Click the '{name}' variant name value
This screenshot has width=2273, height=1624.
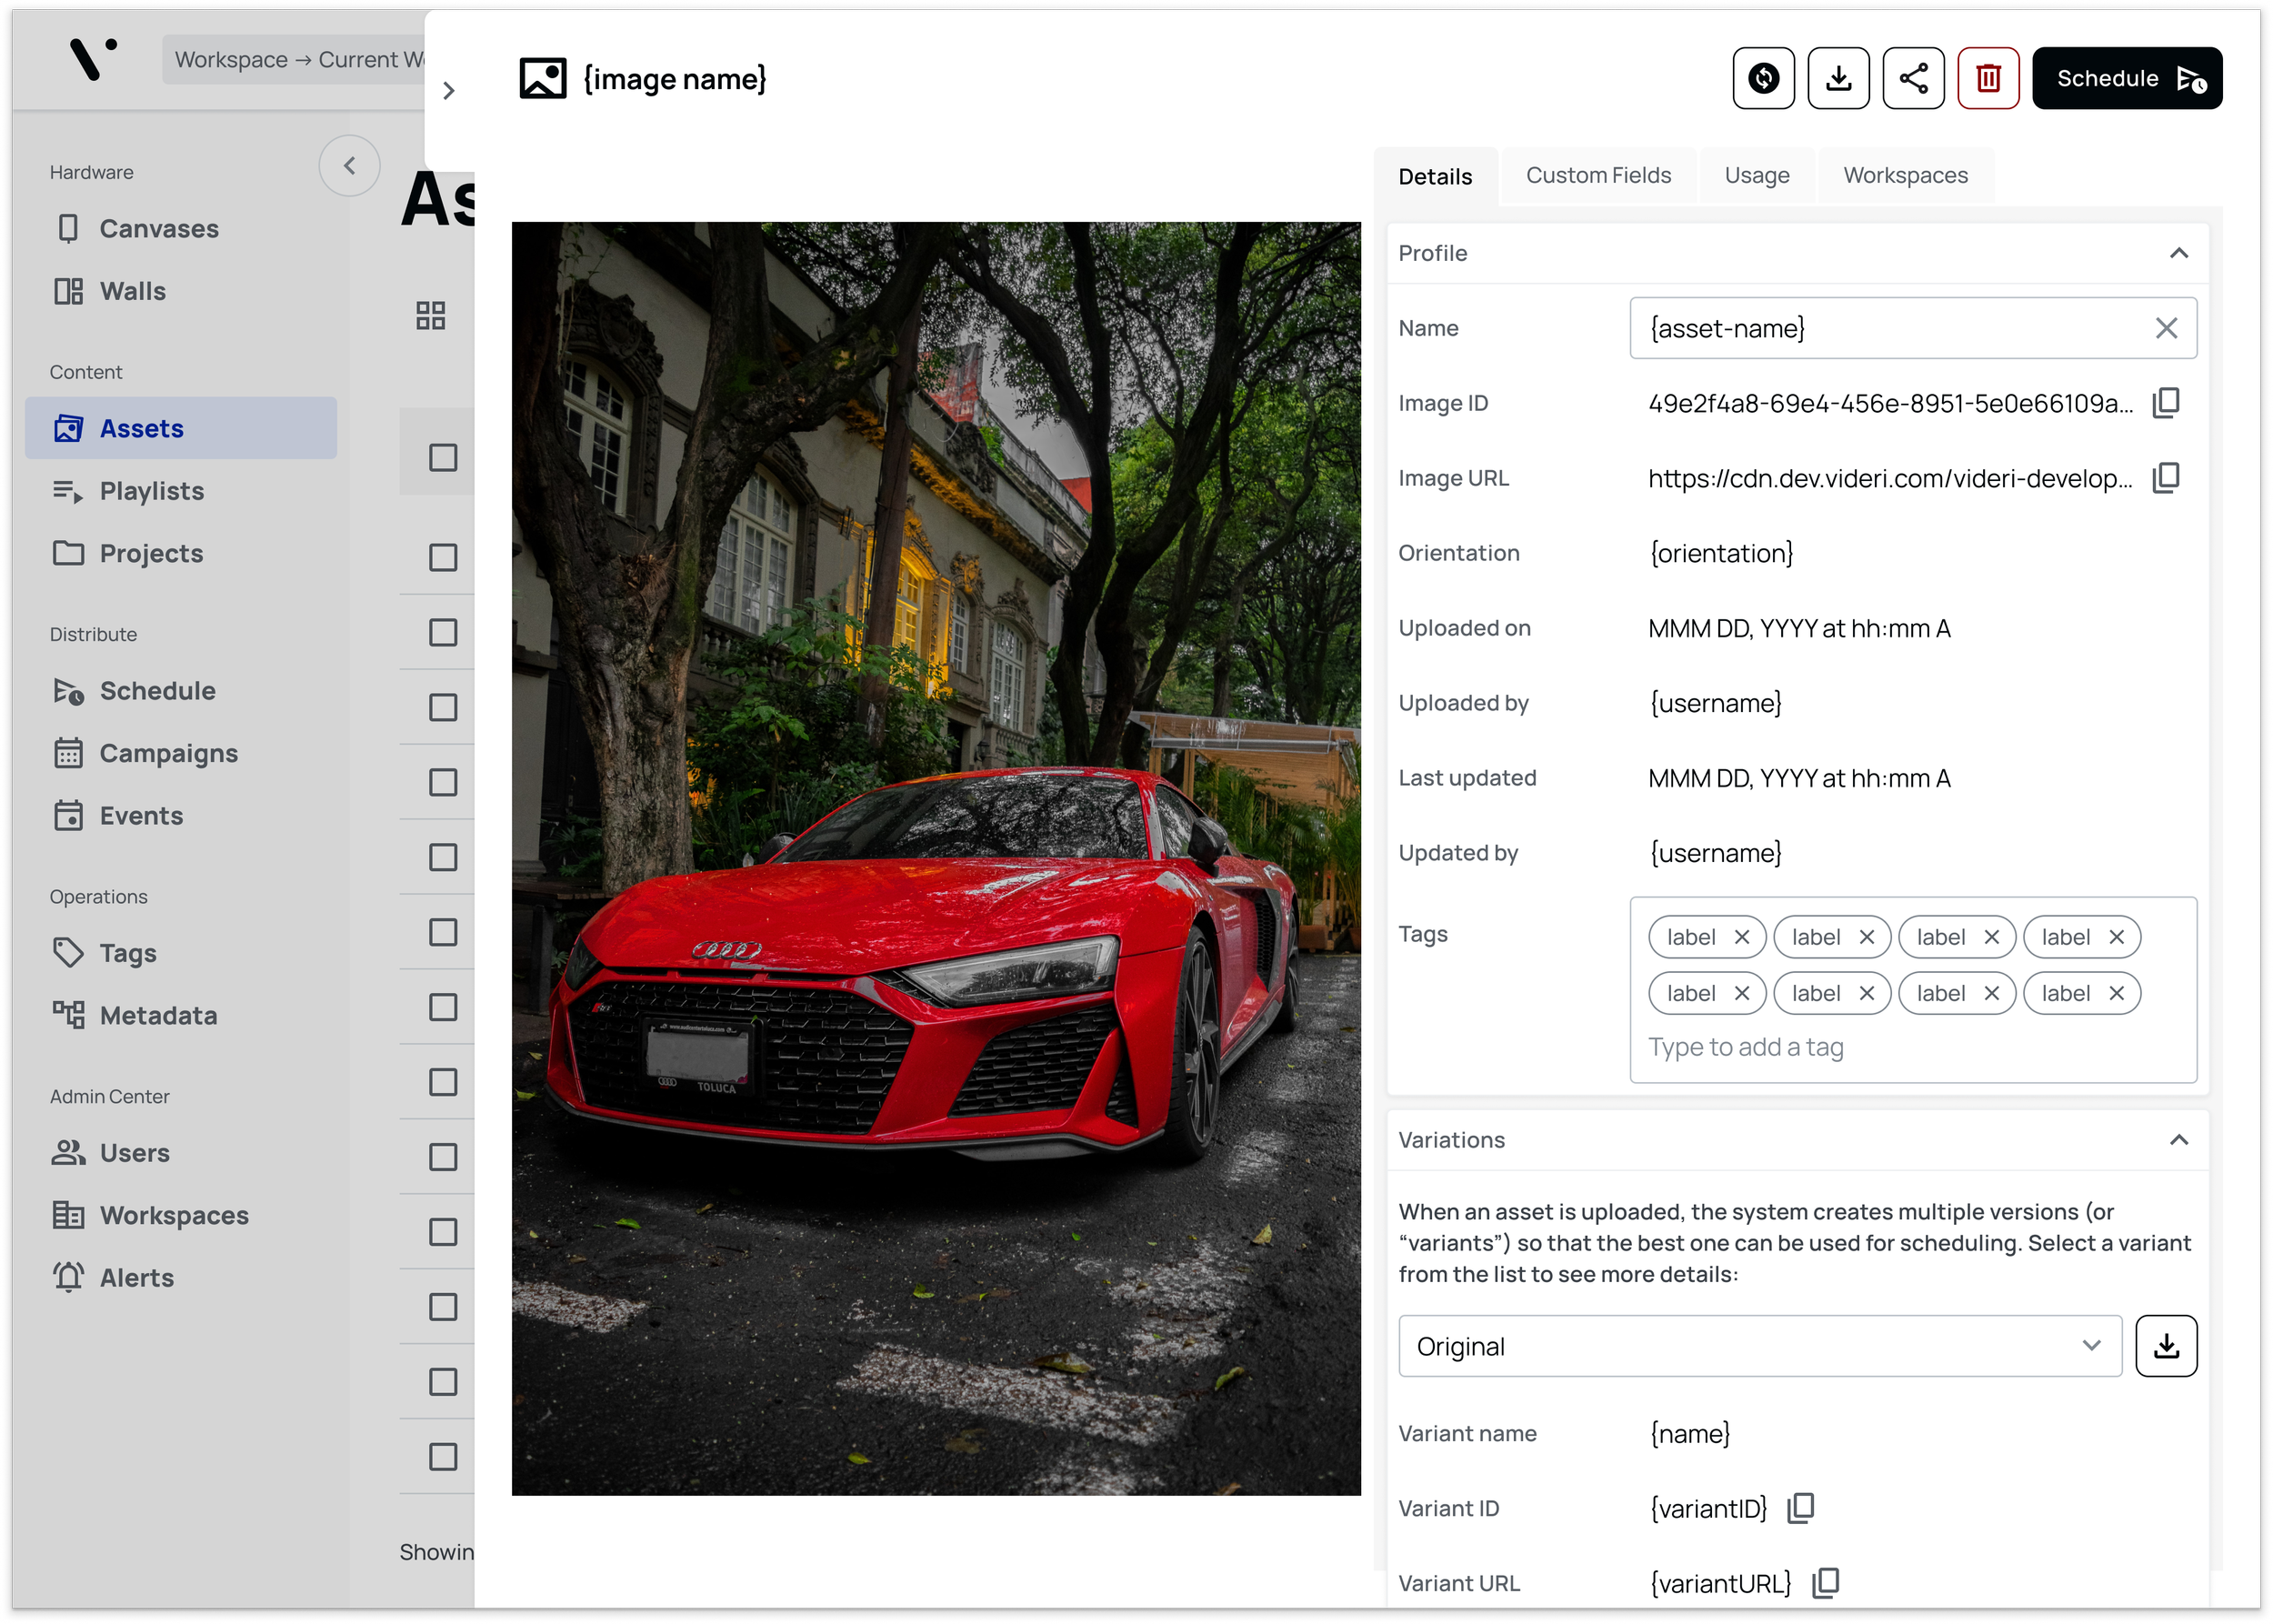(x=1690, y=1433)
